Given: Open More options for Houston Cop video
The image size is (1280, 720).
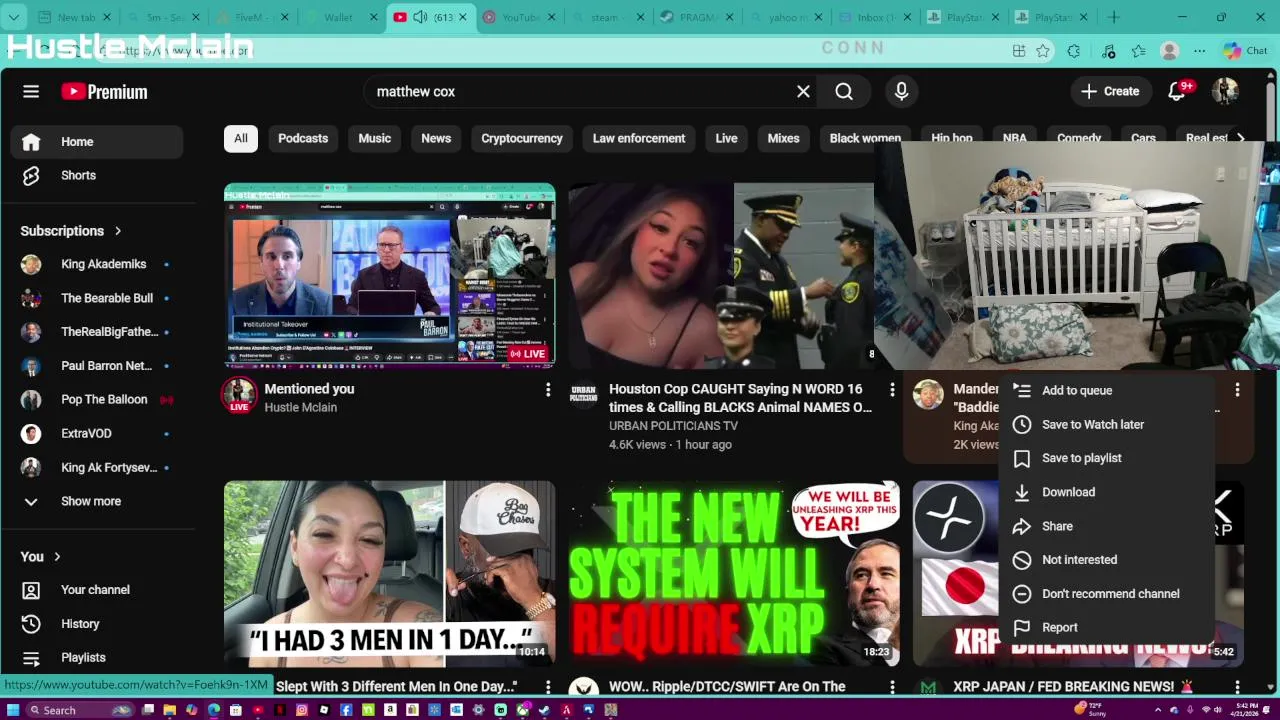Looking at the screenshot, I should [x=892, y=390].
